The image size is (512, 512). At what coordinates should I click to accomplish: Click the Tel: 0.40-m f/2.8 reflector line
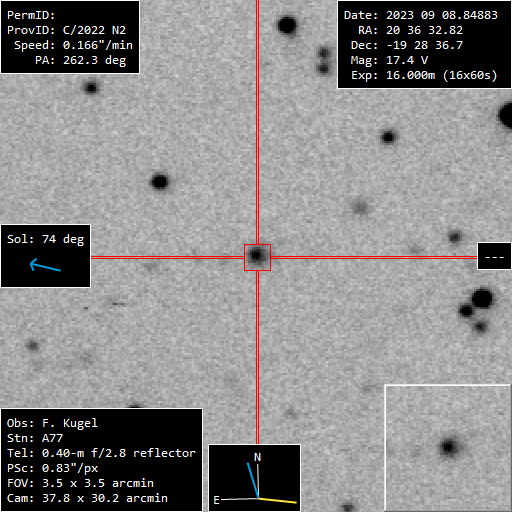point(101,453)
